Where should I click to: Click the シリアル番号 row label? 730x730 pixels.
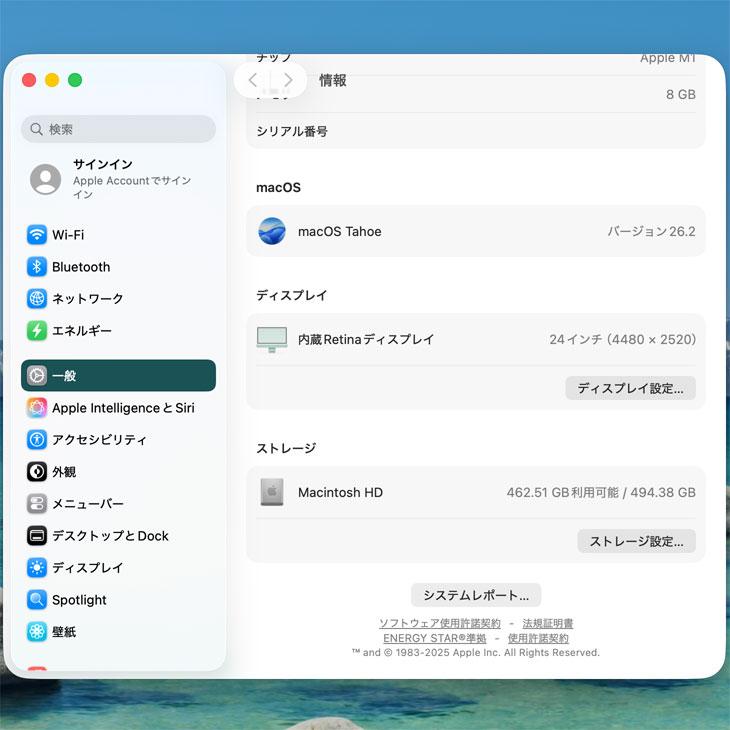tap(292, 131)
